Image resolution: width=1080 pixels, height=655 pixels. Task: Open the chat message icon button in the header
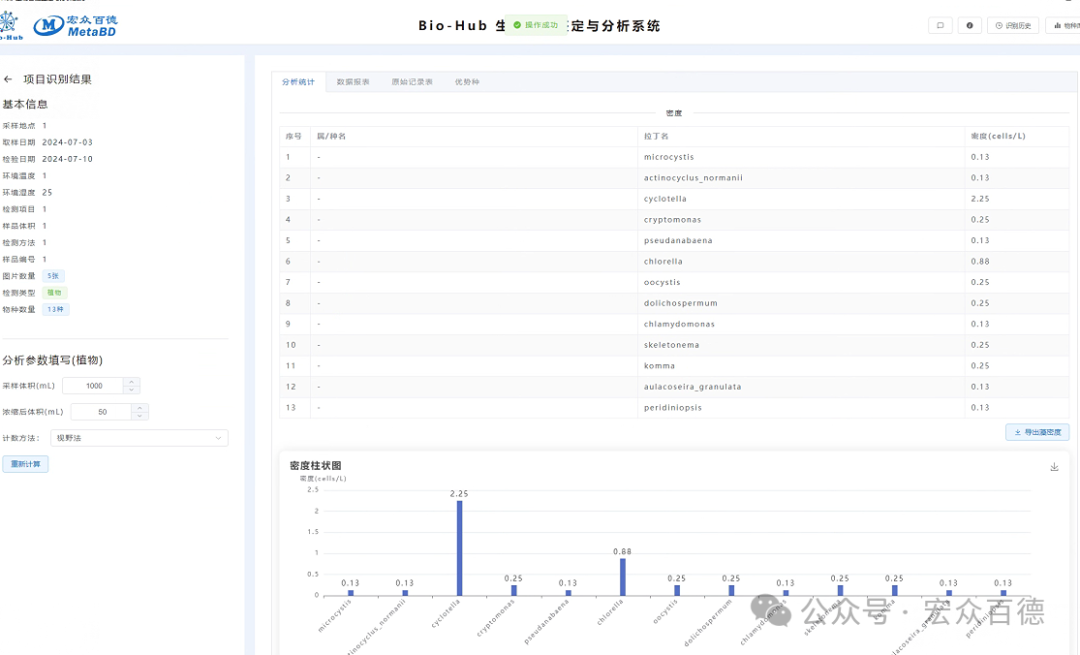pos(940,25)
